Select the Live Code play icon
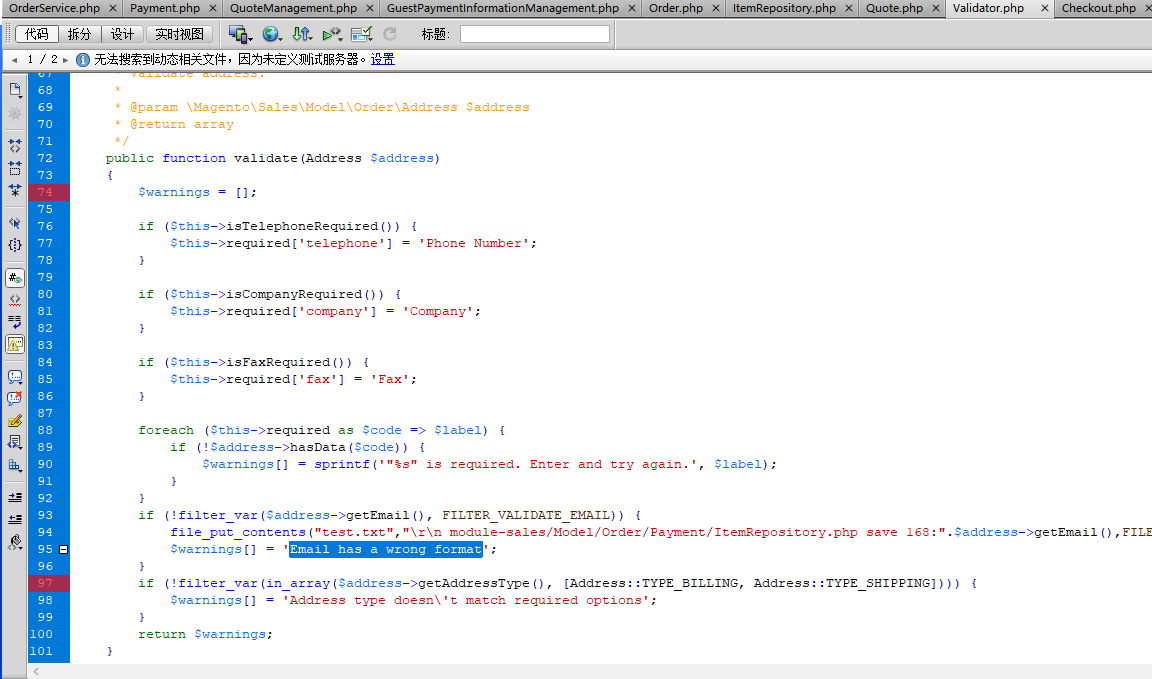The width and height of the screenshot is (1152, 679). (x=330, y=33)
